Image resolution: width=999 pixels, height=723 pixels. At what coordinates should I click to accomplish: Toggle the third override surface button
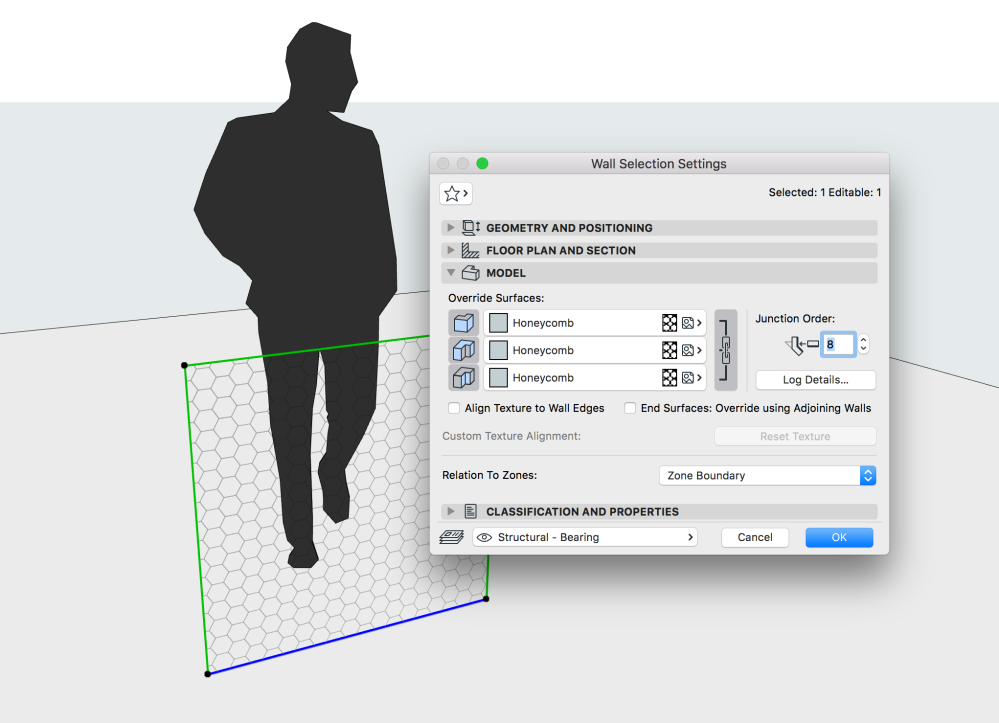point(464,378)
